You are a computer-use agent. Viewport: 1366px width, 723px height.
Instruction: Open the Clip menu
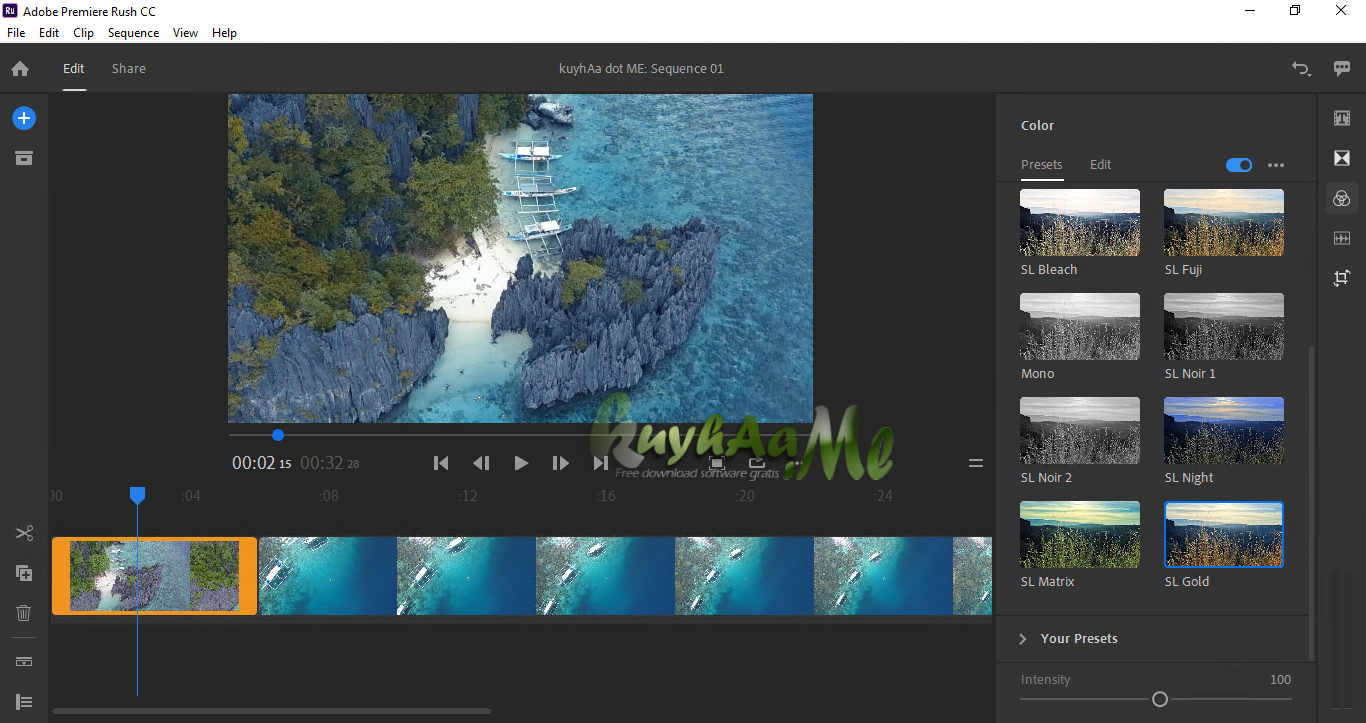(x=84, y=33)
